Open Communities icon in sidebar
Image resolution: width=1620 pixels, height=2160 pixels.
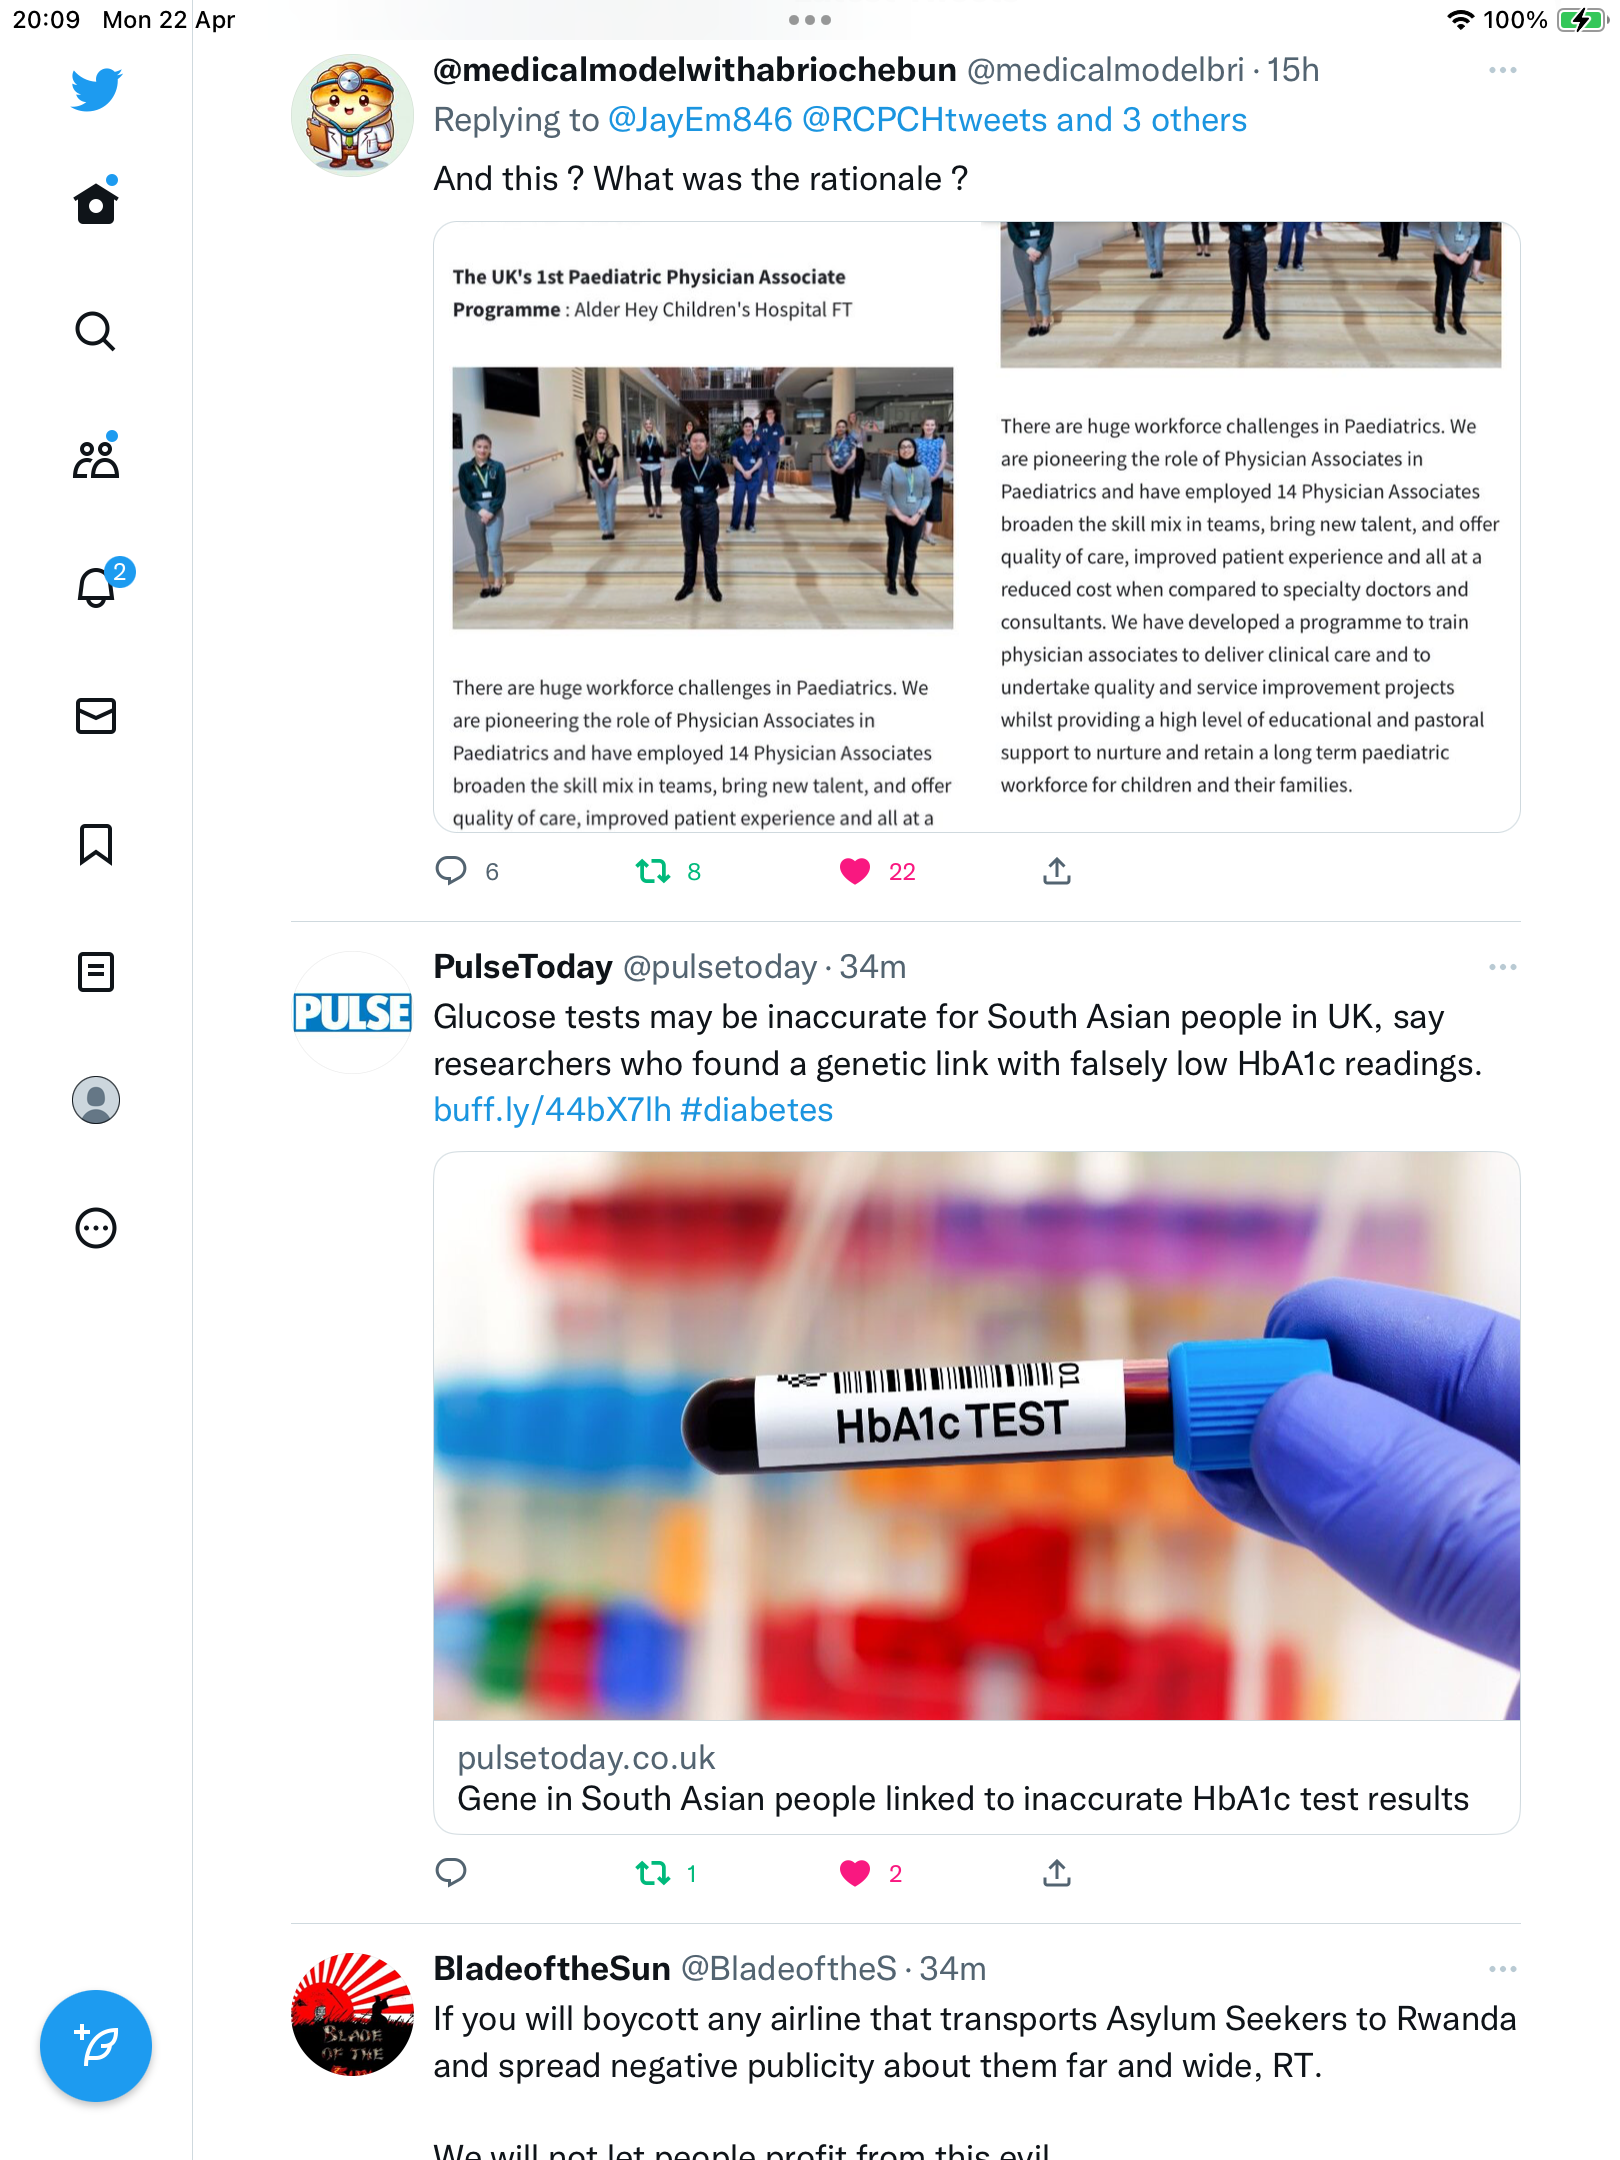pos(96,458)
